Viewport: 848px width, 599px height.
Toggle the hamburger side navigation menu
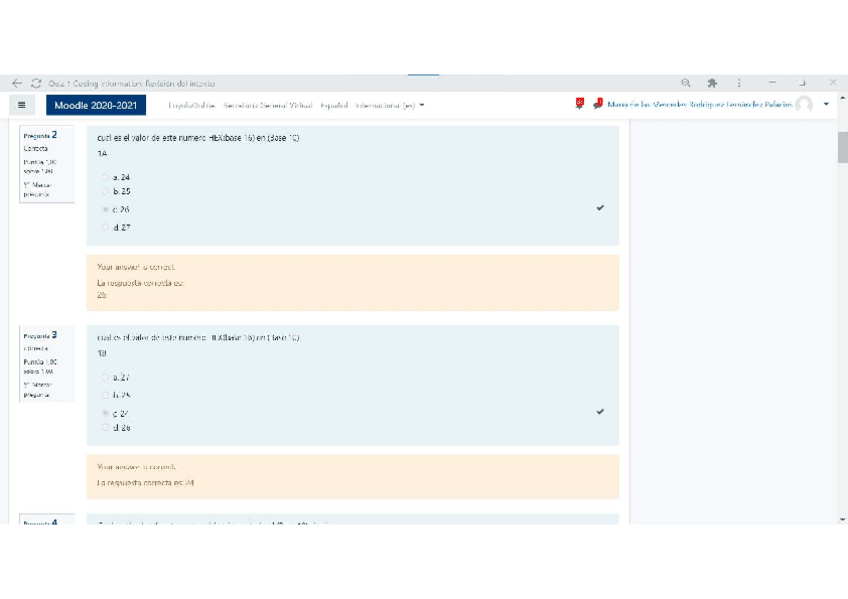pyautogui.click(x=22, y=105)
